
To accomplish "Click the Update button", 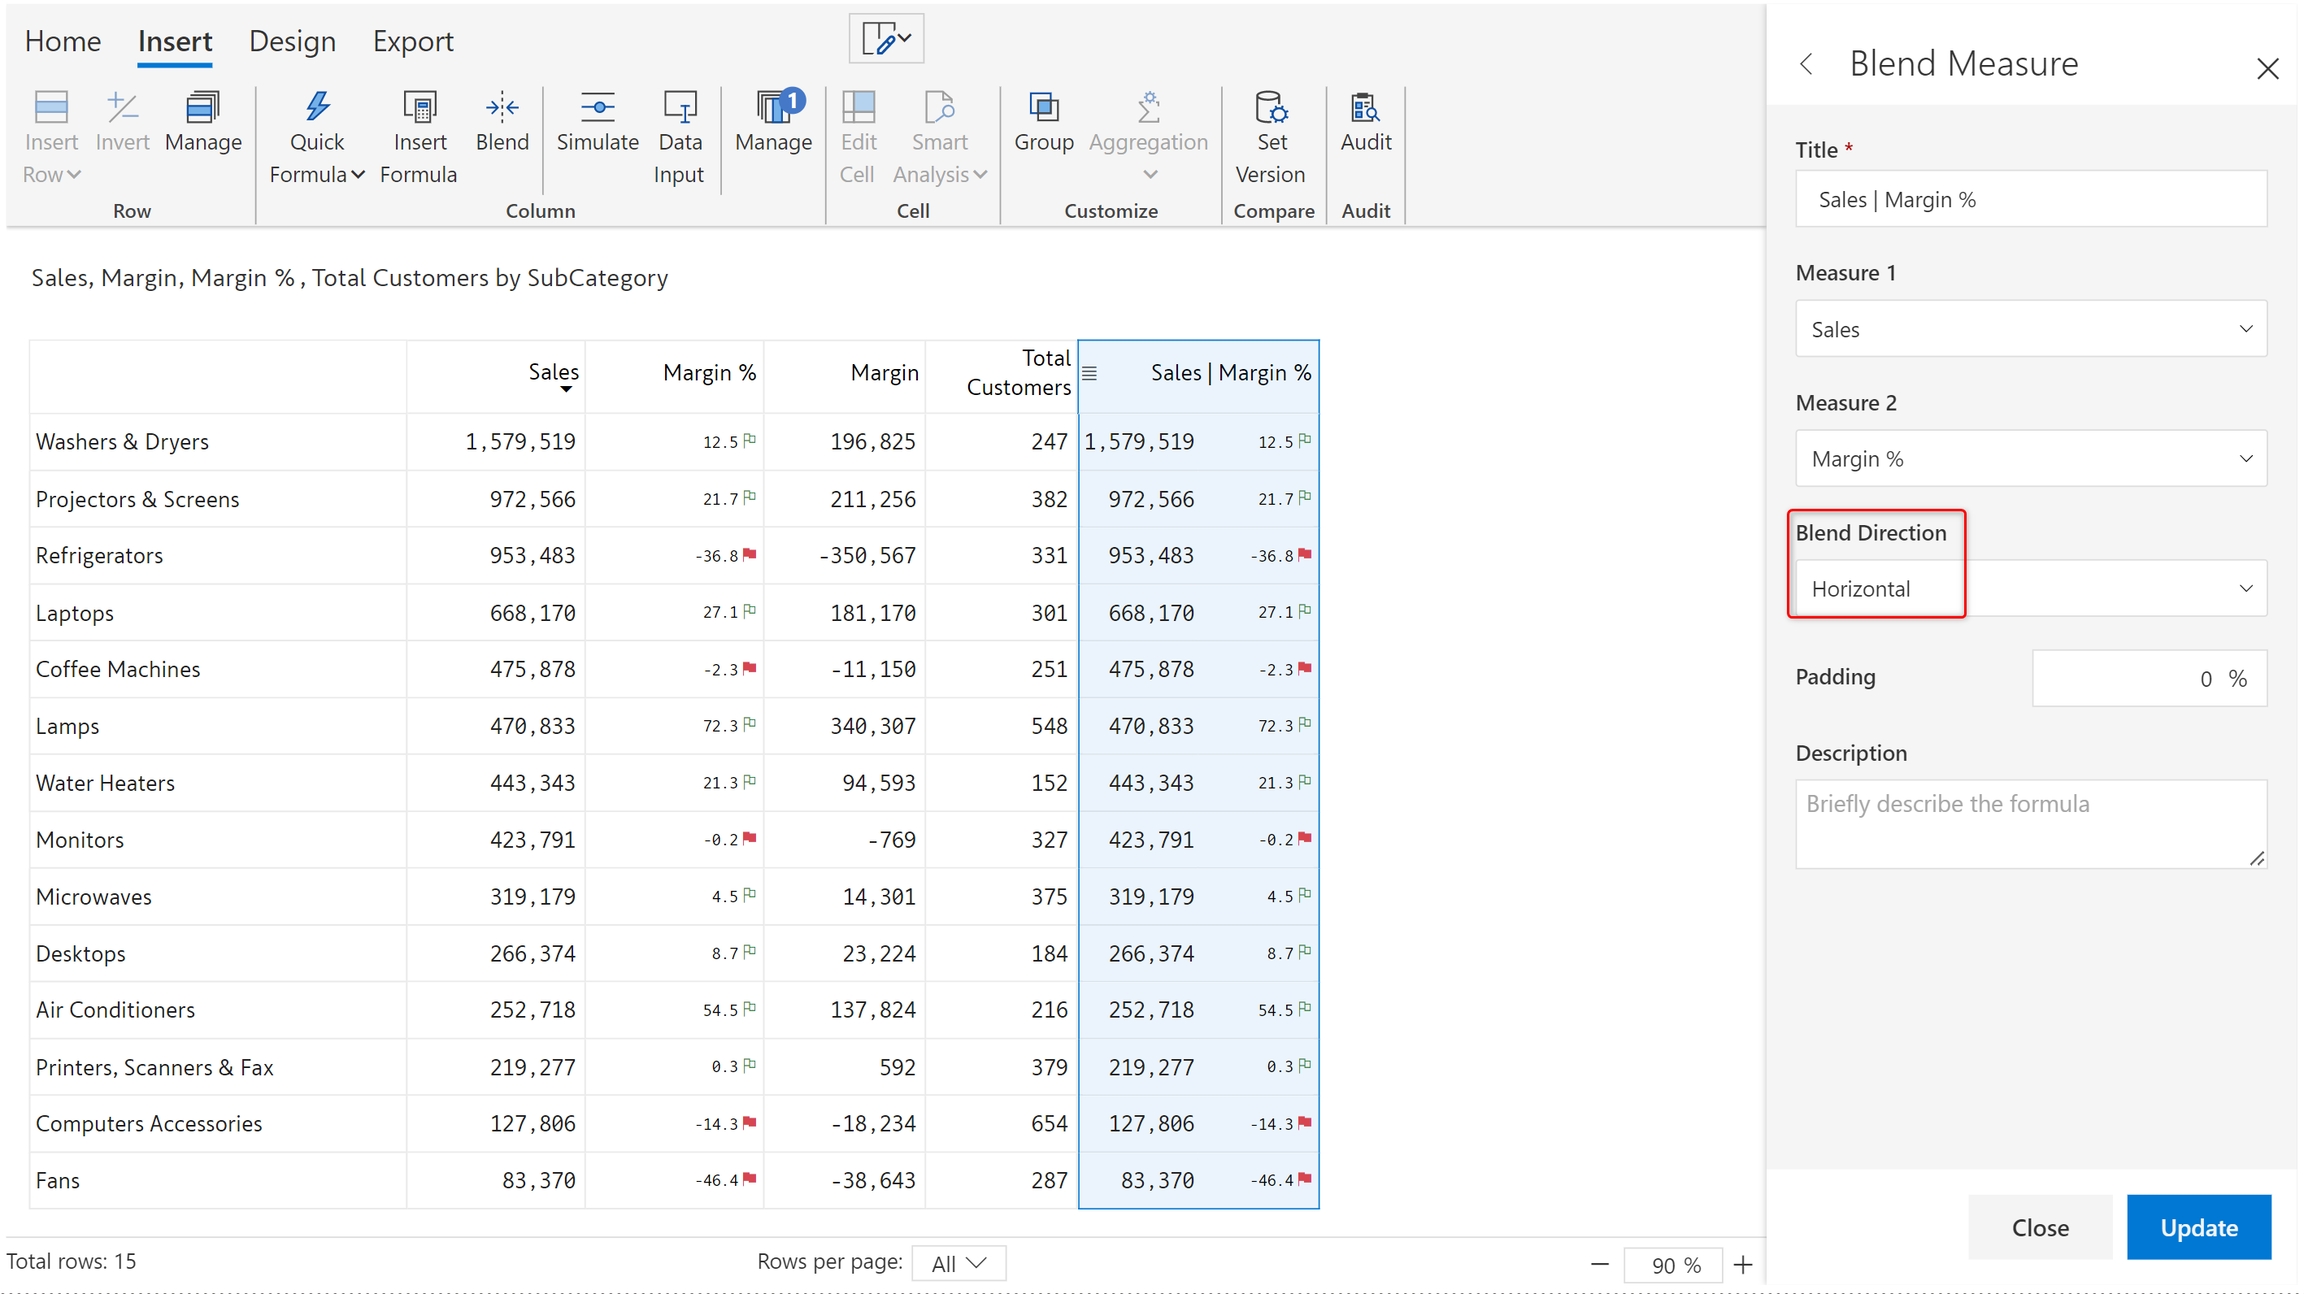I will point(2198,1227).
